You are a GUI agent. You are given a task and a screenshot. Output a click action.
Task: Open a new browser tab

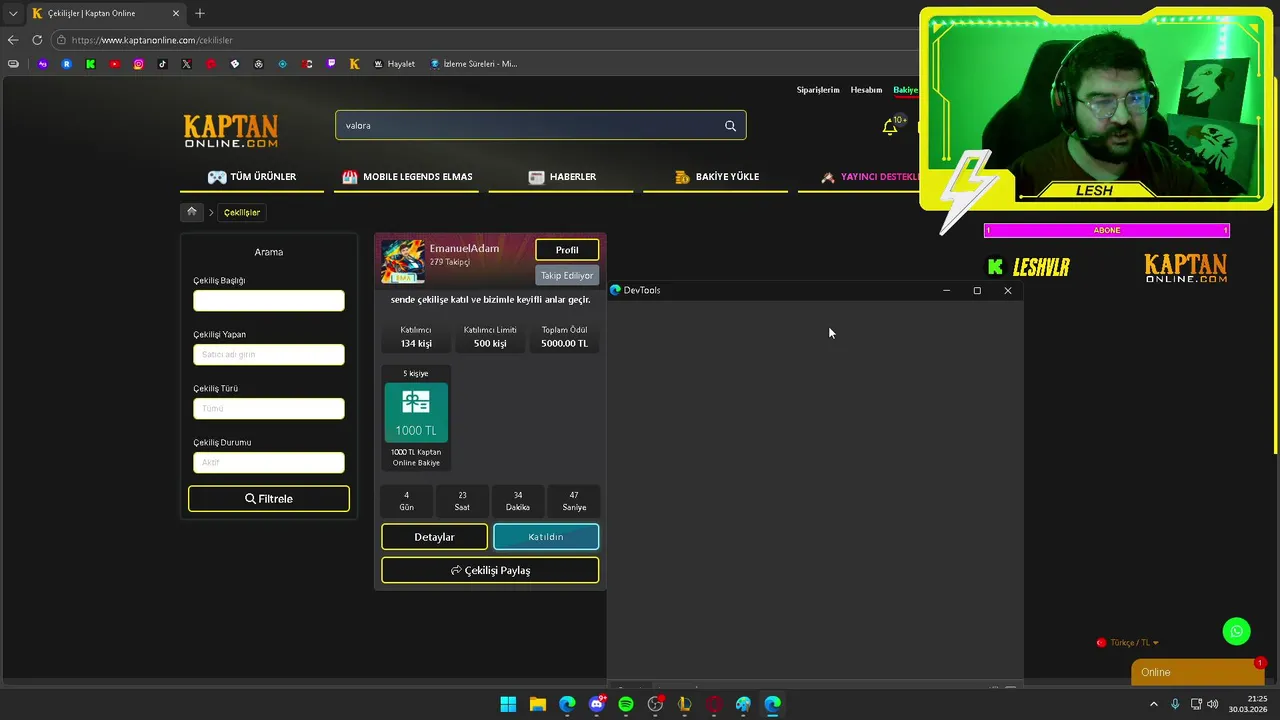pos(200,13)
